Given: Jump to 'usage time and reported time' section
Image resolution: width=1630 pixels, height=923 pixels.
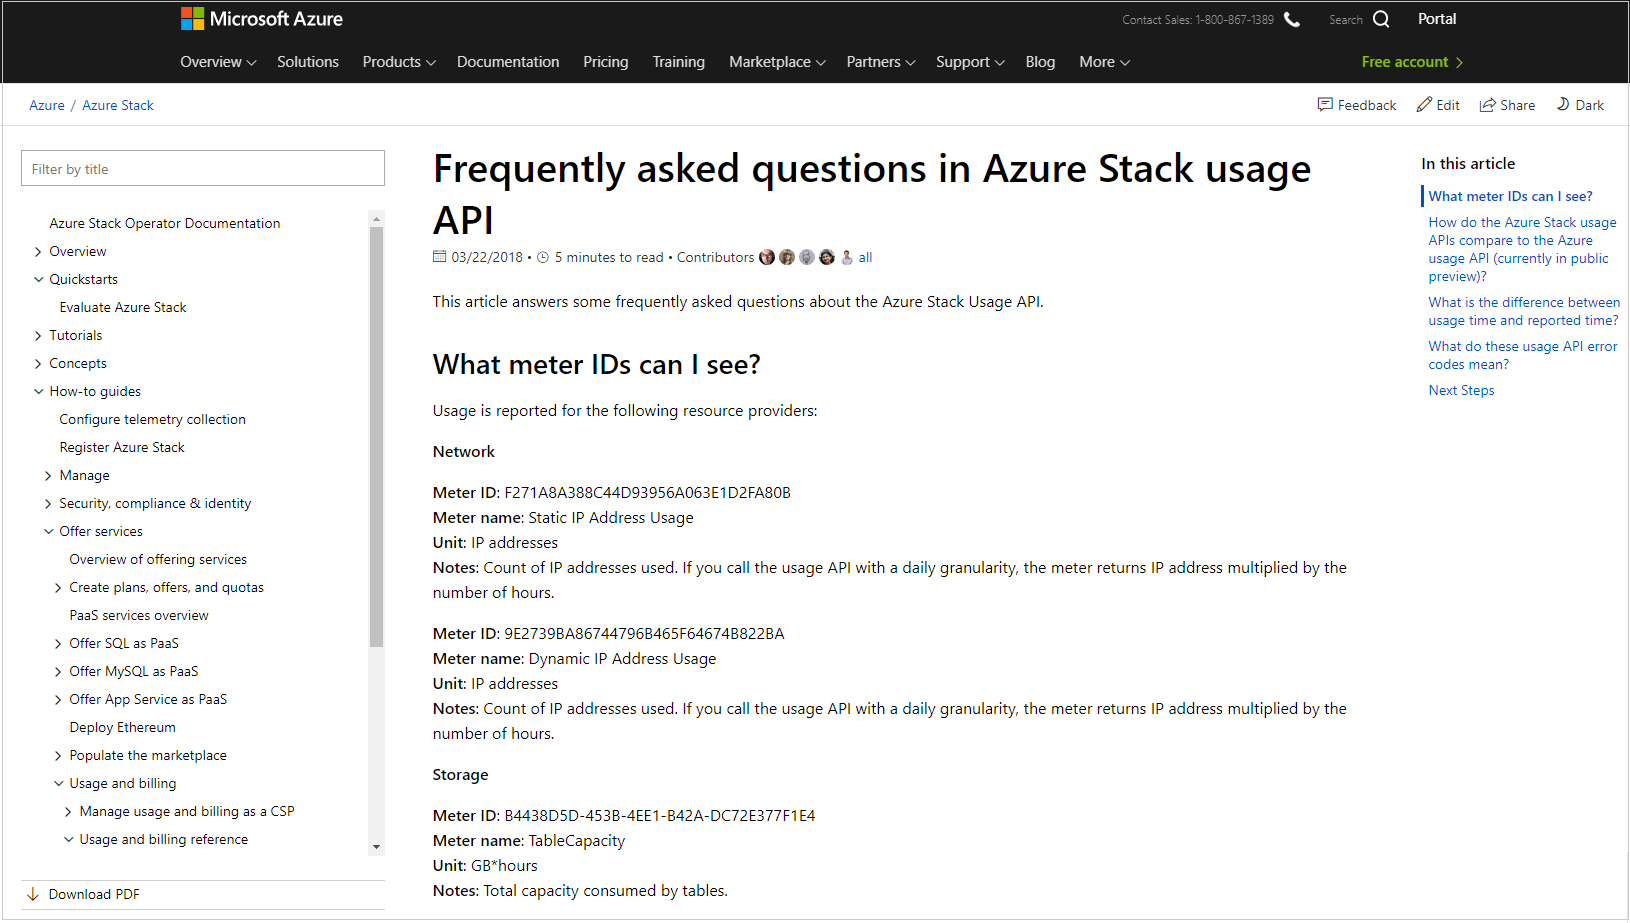Looking at the screenshot, I should tap(1524, 311).
